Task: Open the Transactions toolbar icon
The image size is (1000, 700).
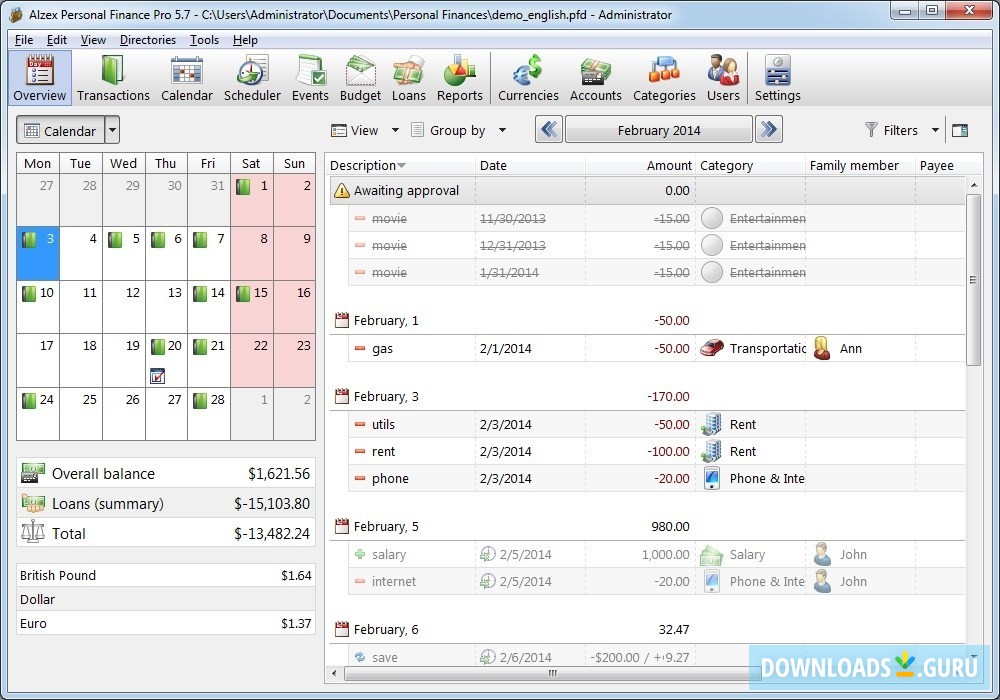Action: click(113, 78)
